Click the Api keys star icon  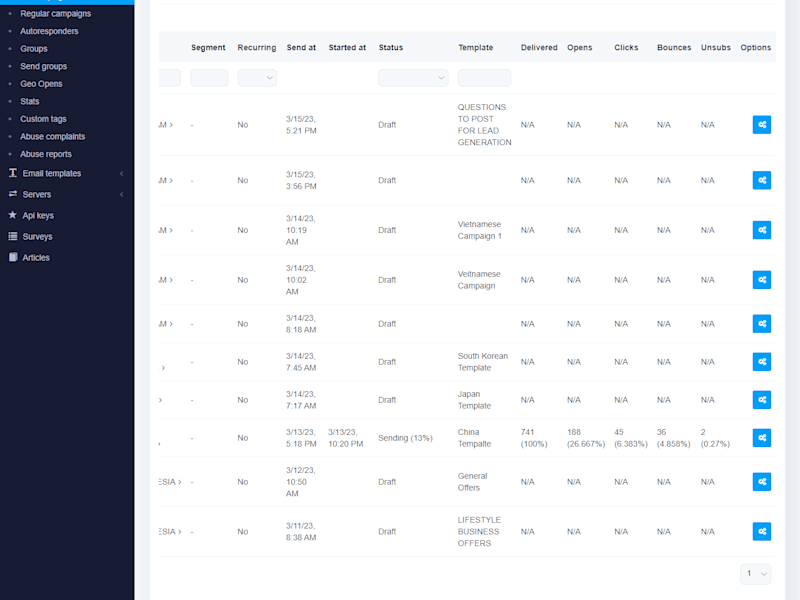13,215
